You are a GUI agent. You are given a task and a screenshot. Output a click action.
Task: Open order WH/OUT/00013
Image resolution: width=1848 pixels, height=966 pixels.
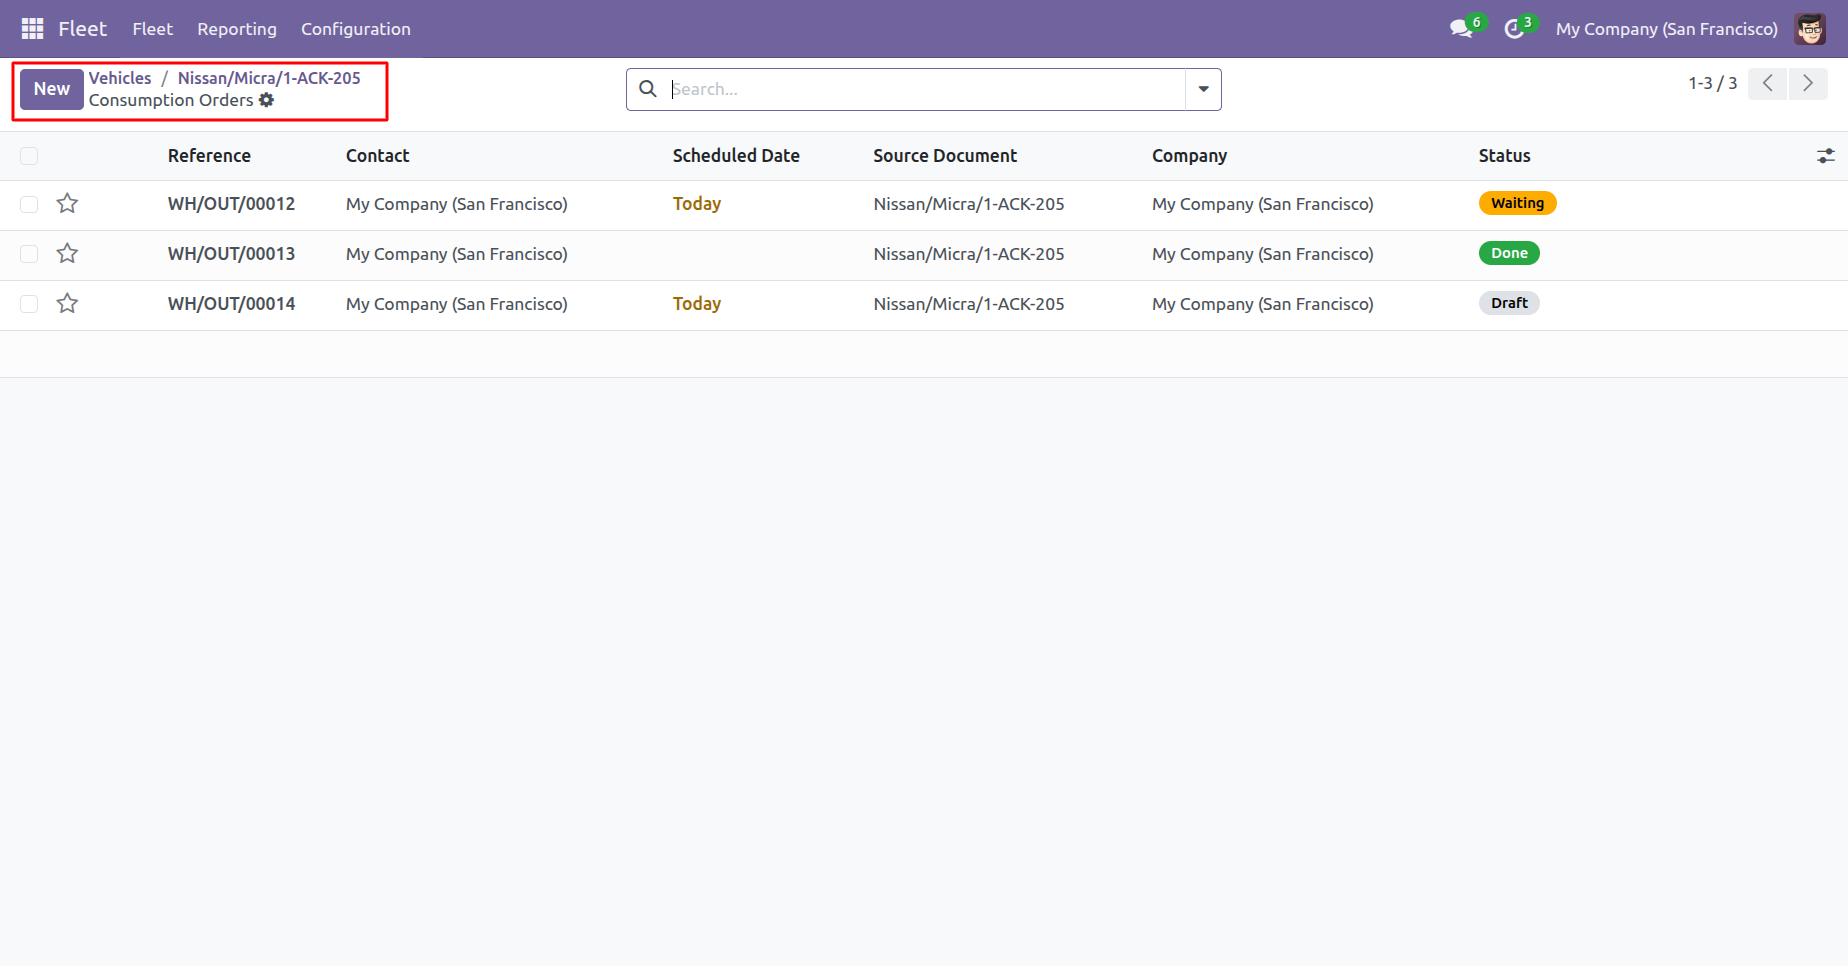coord(232,254)
